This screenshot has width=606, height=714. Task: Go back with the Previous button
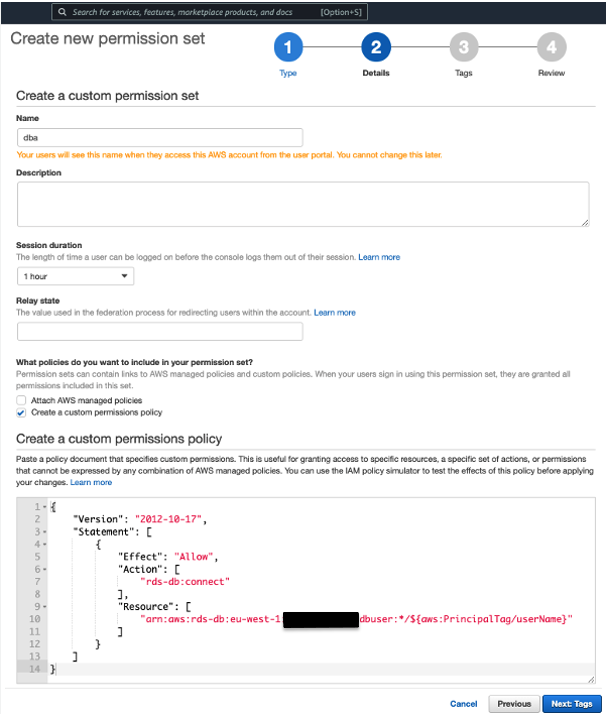[x=514, y=703]
